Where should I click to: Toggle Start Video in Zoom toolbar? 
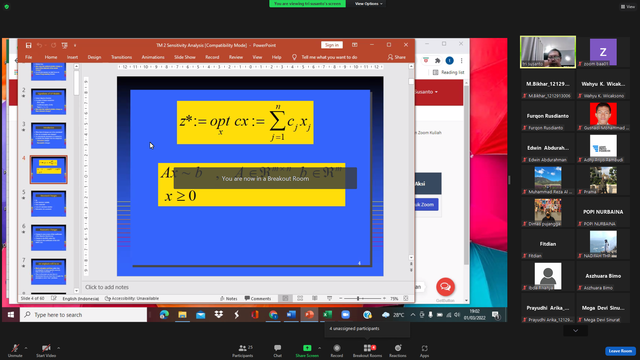pos(46,350)
